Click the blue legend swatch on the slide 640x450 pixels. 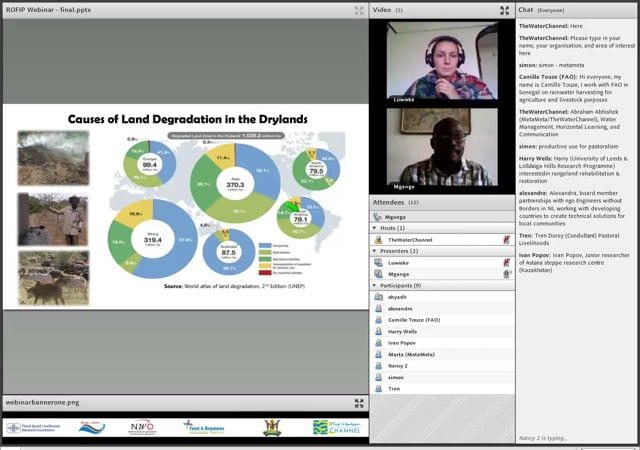(x=265, y=245)
